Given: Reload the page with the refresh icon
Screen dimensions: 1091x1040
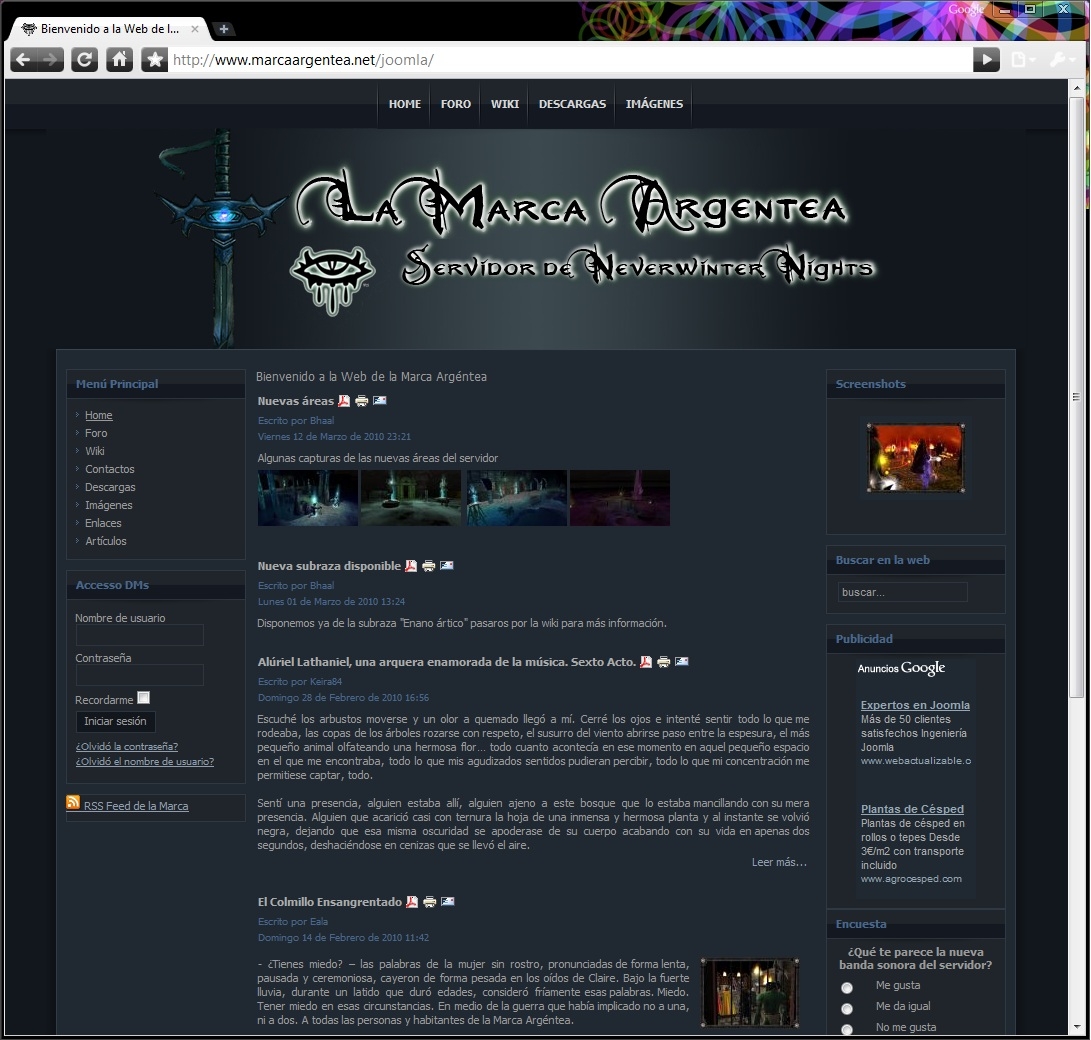Looking at the screenshot, I should point(85,60).
